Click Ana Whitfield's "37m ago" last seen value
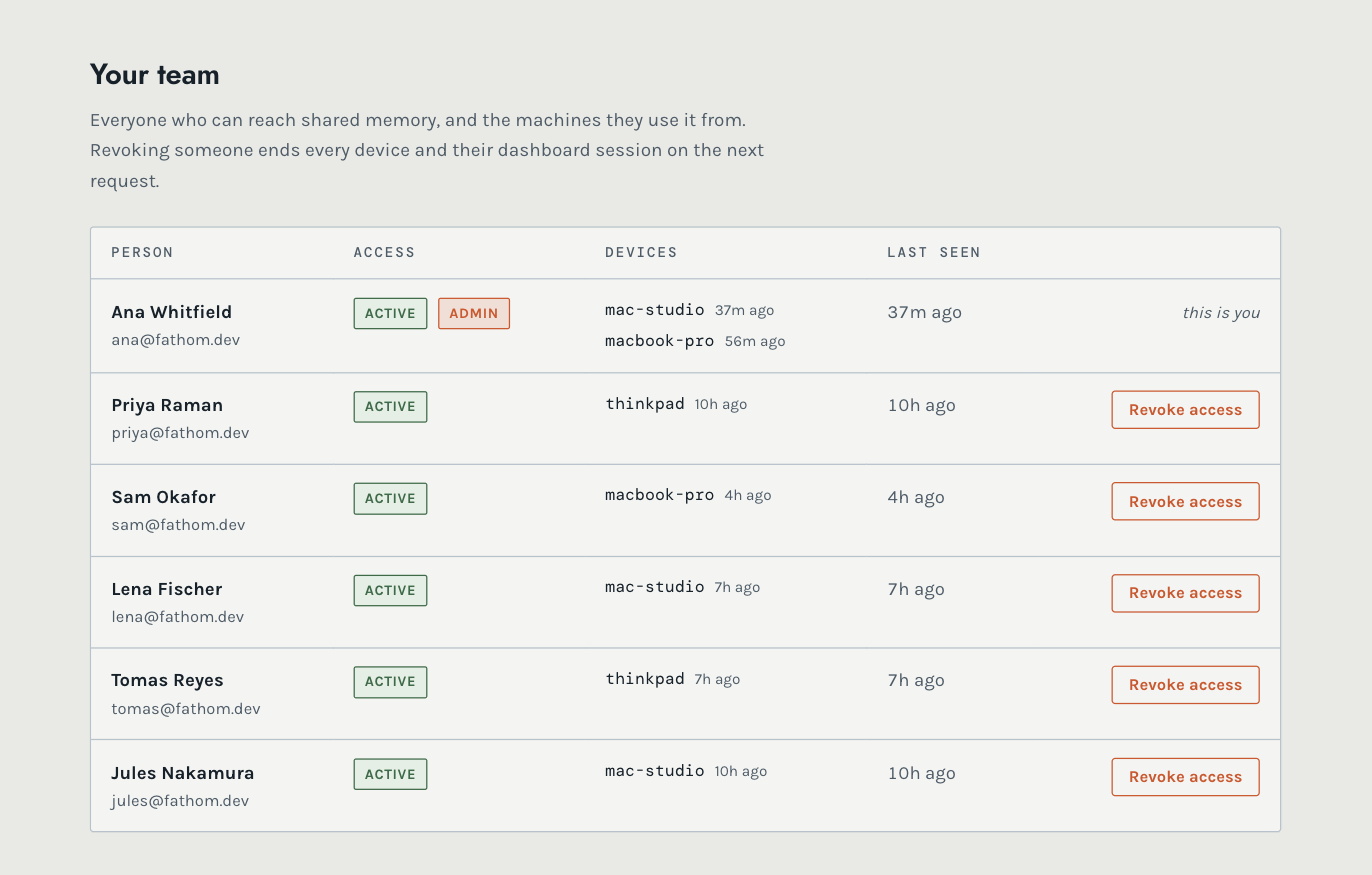The image size is (1372, 875). [924, 312]
